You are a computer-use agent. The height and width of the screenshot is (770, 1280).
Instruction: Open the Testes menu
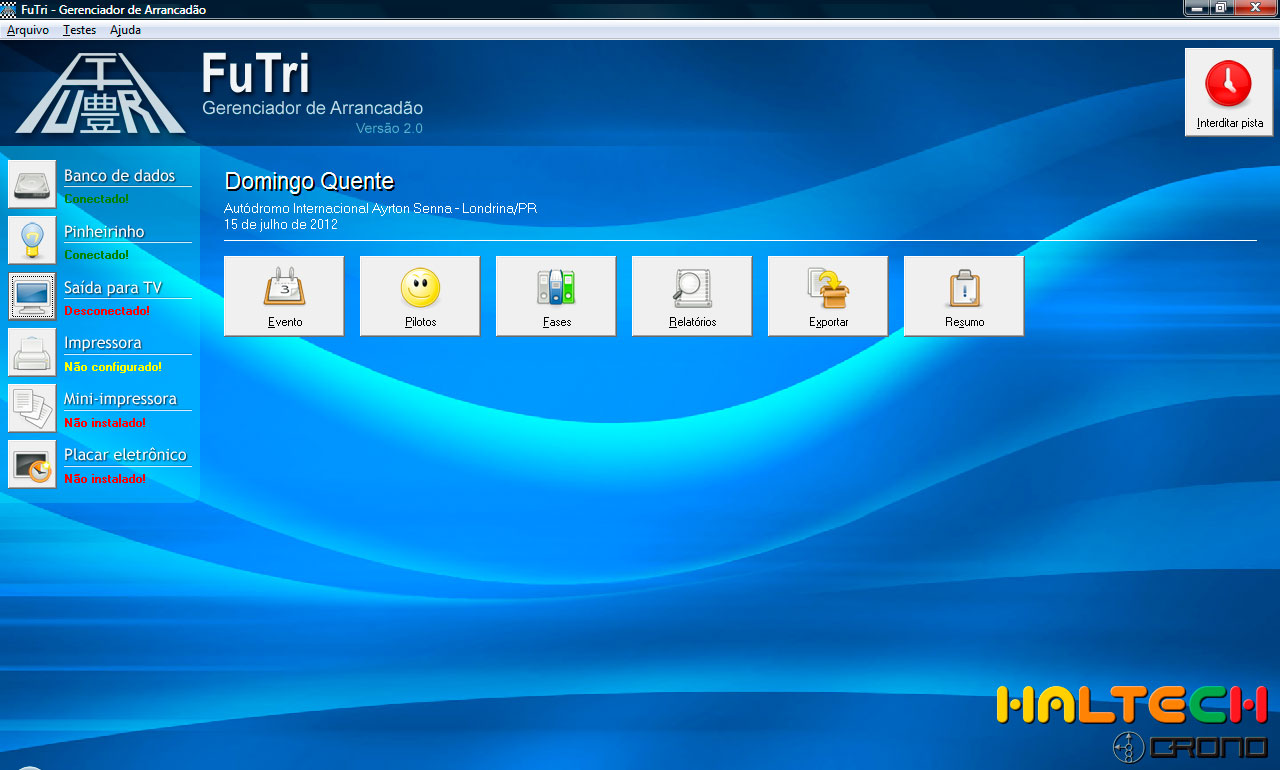pyautogui.click(x=79, y=30)
